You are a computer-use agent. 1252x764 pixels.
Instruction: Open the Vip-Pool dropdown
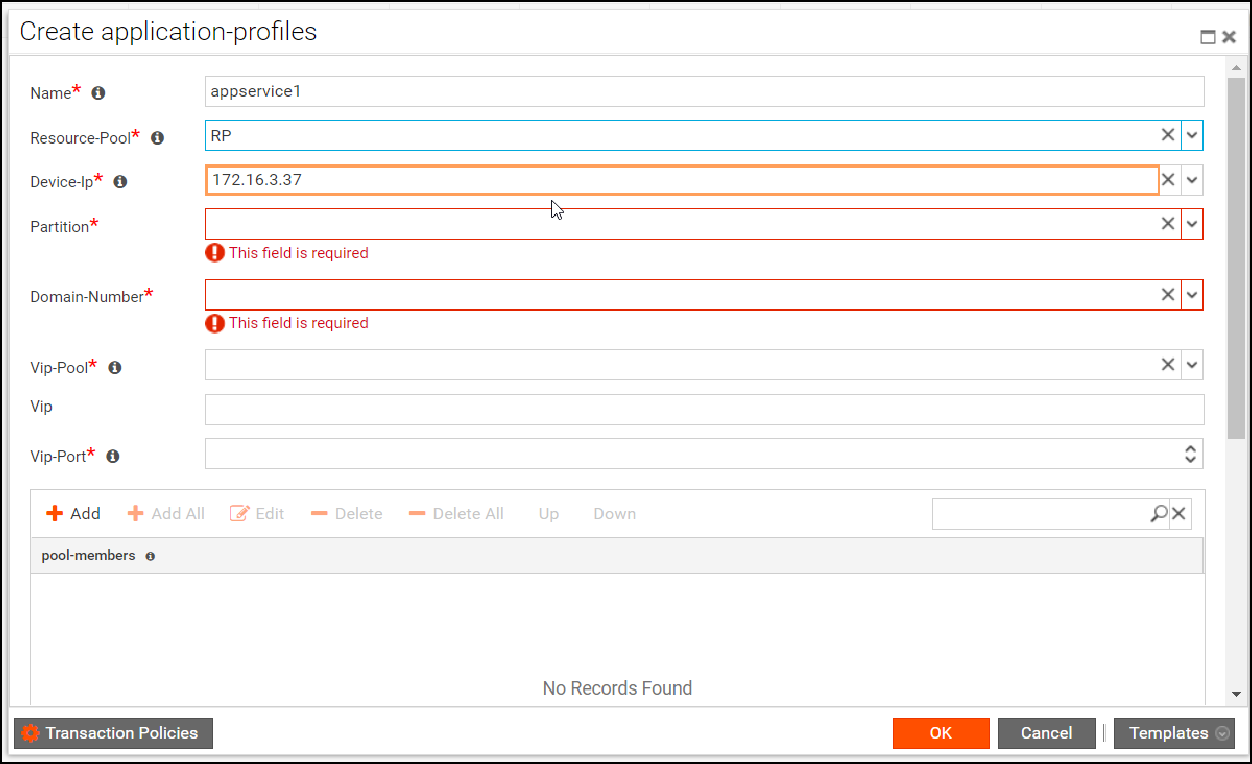1191,364
